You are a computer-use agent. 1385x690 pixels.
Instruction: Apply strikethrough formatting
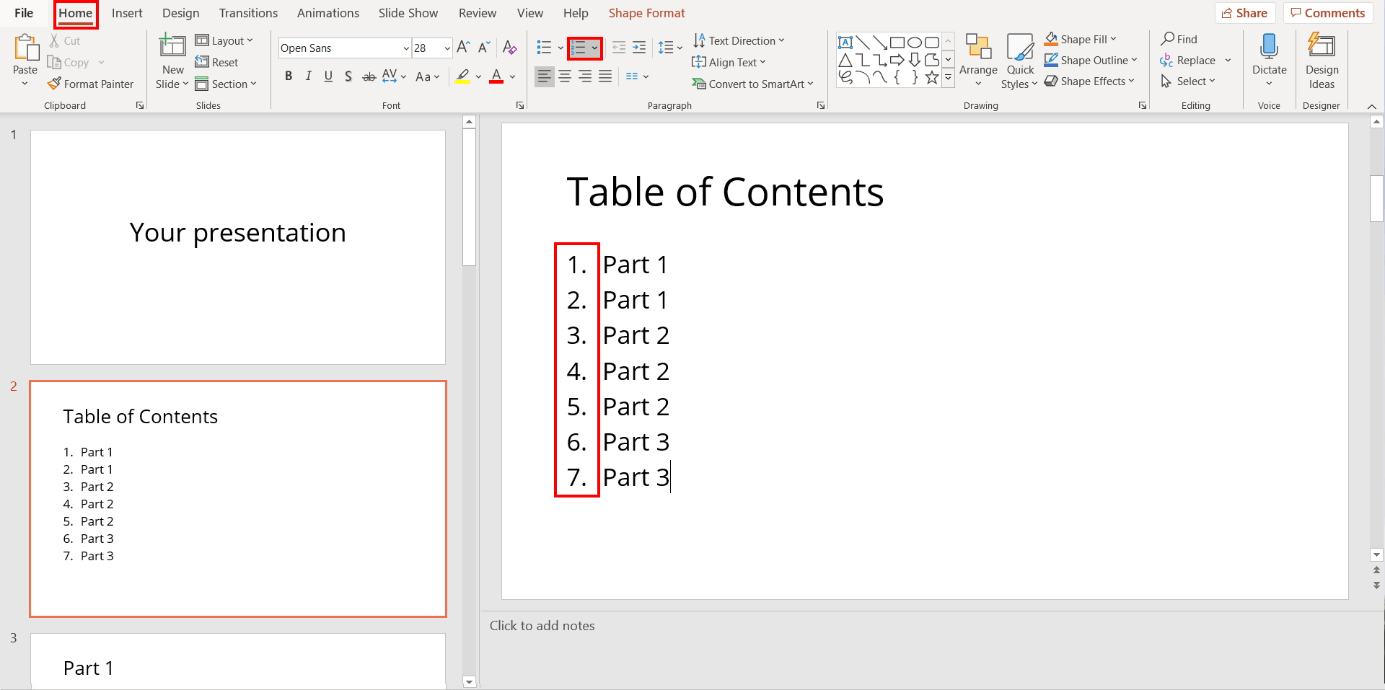(x=368, y=75)
